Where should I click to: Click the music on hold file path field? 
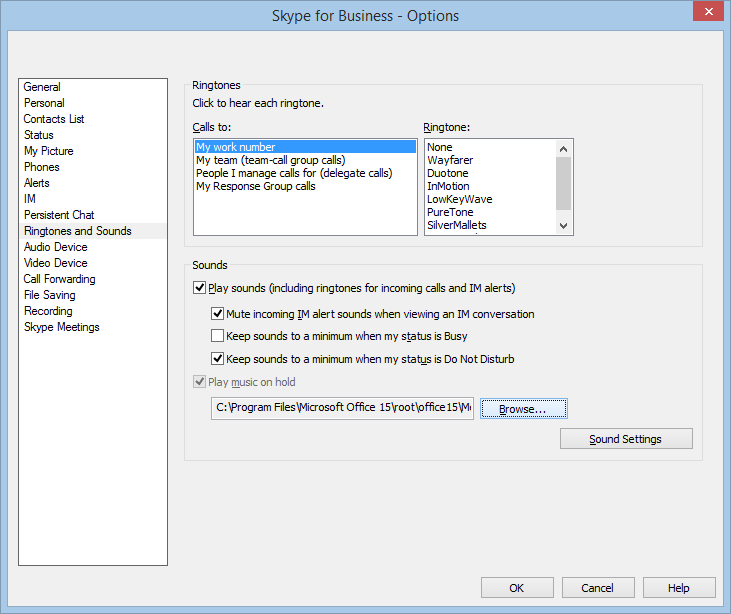[341, 409]
